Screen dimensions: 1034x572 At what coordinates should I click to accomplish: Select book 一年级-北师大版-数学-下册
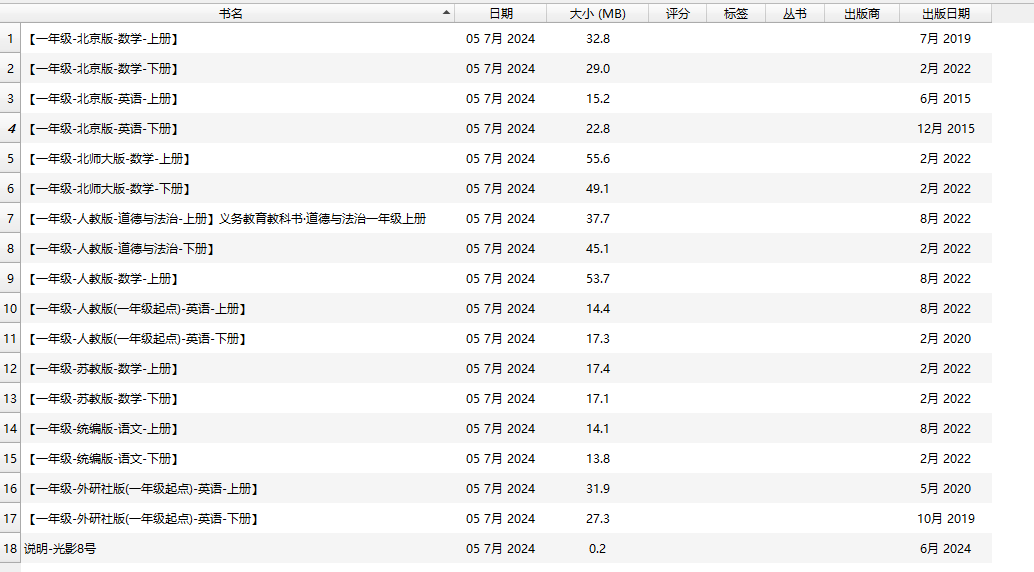point(109,189)
